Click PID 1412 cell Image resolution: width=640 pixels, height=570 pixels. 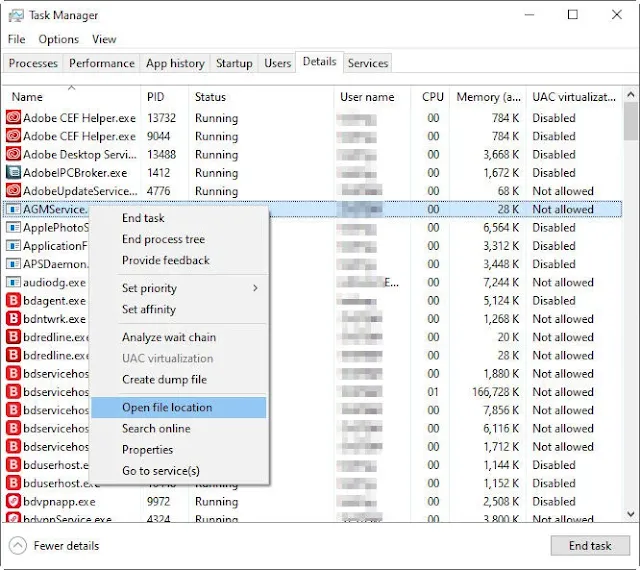coord(158,173)
